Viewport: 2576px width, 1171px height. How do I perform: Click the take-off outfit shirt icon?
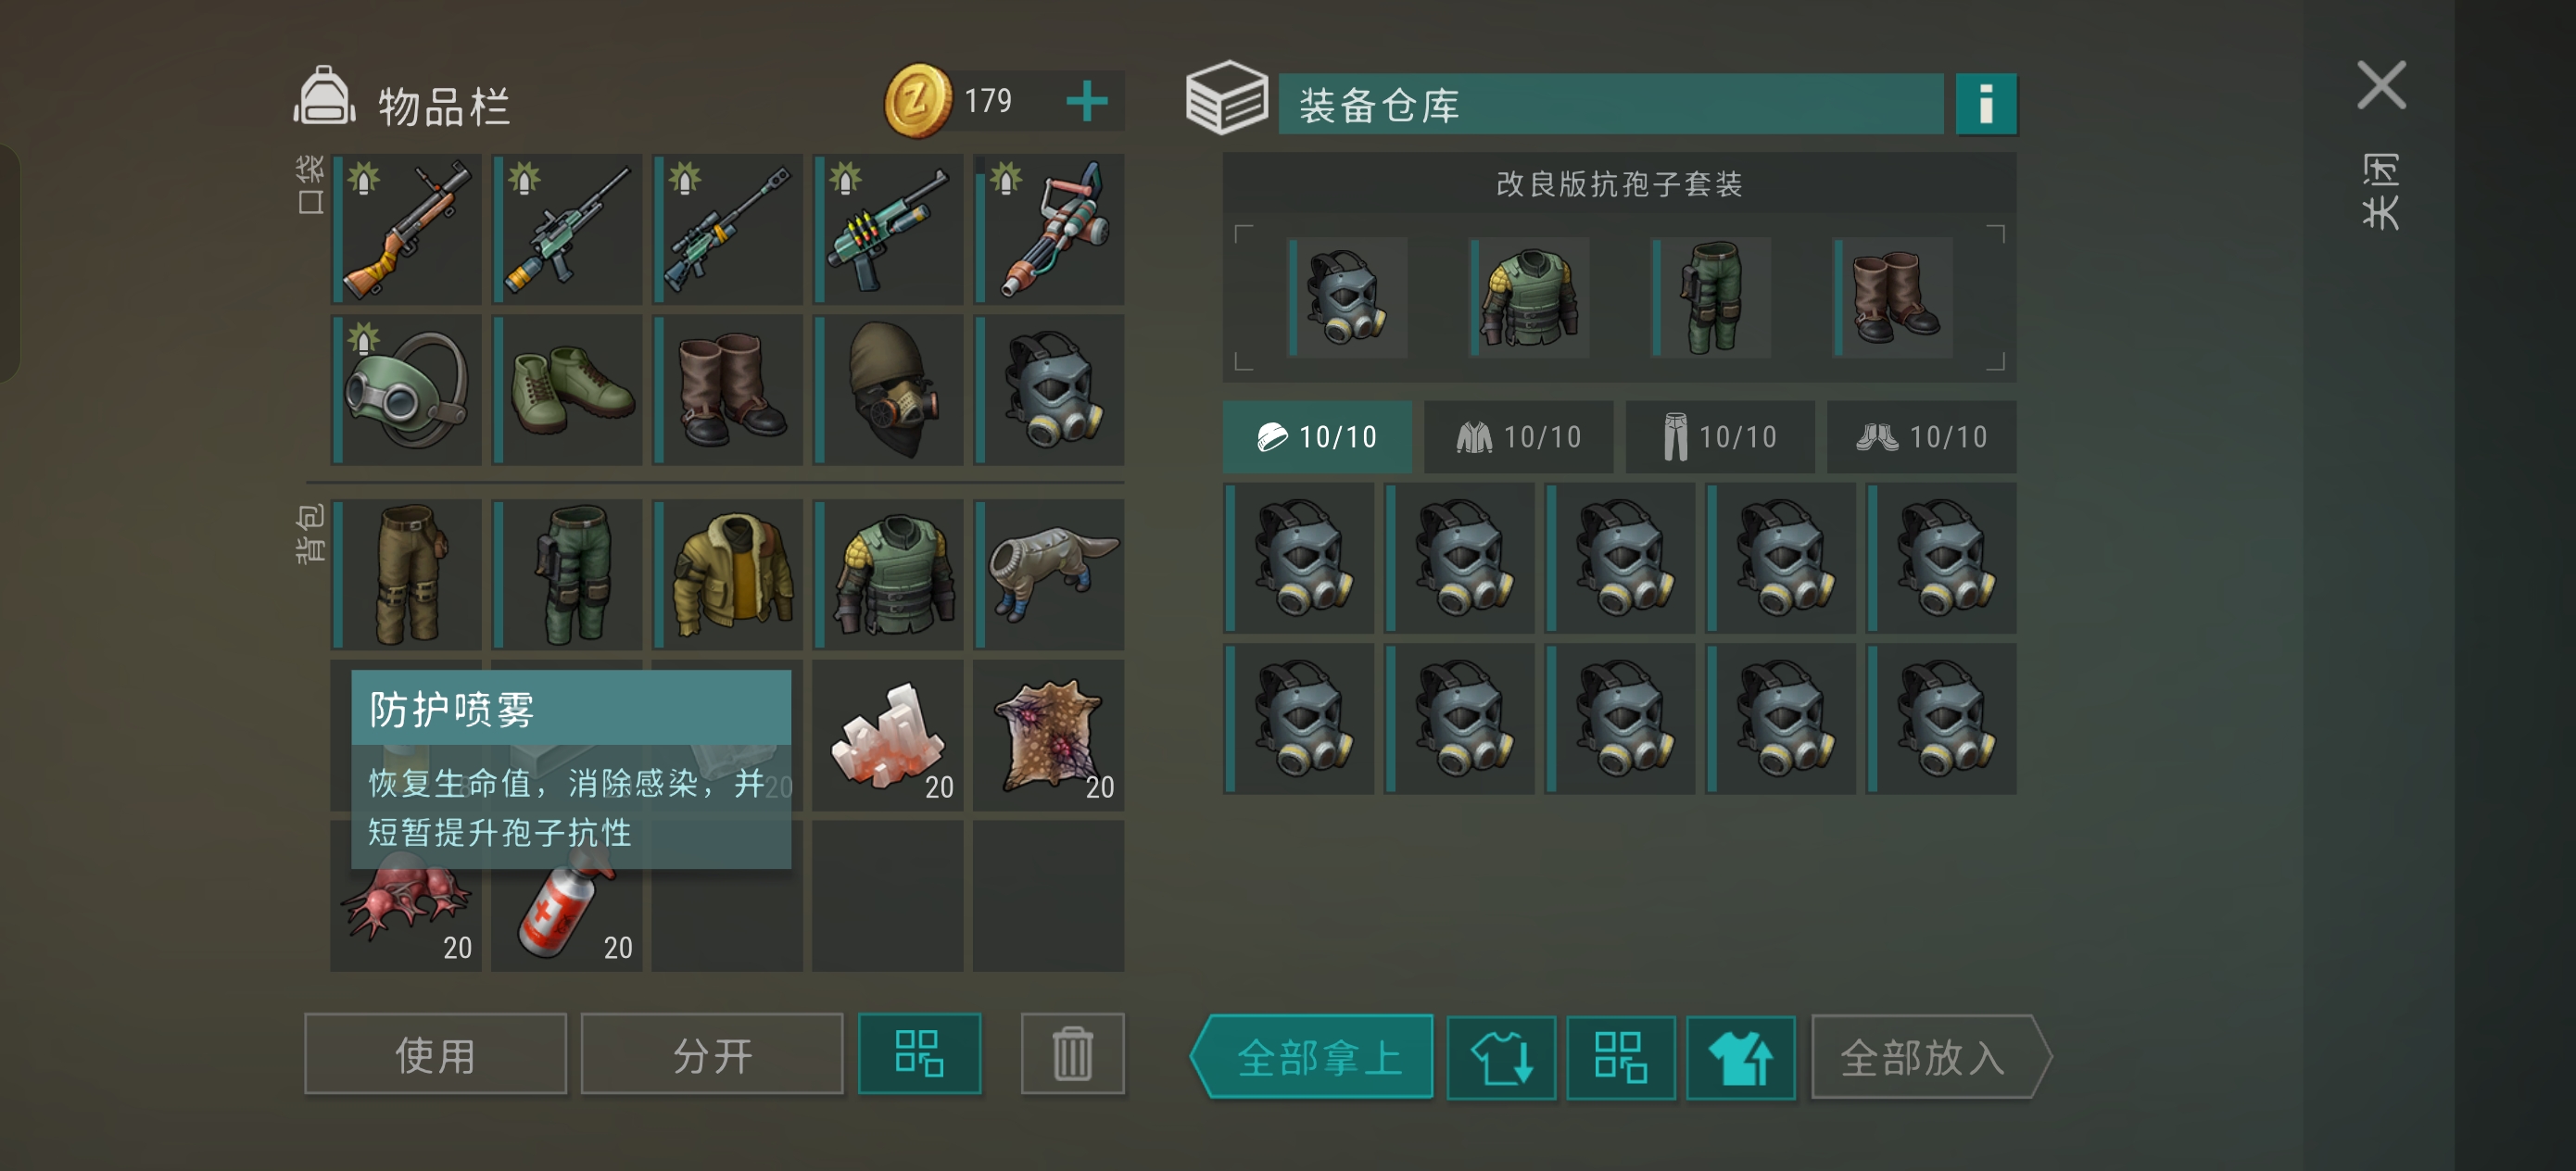pos(1501,1057)
